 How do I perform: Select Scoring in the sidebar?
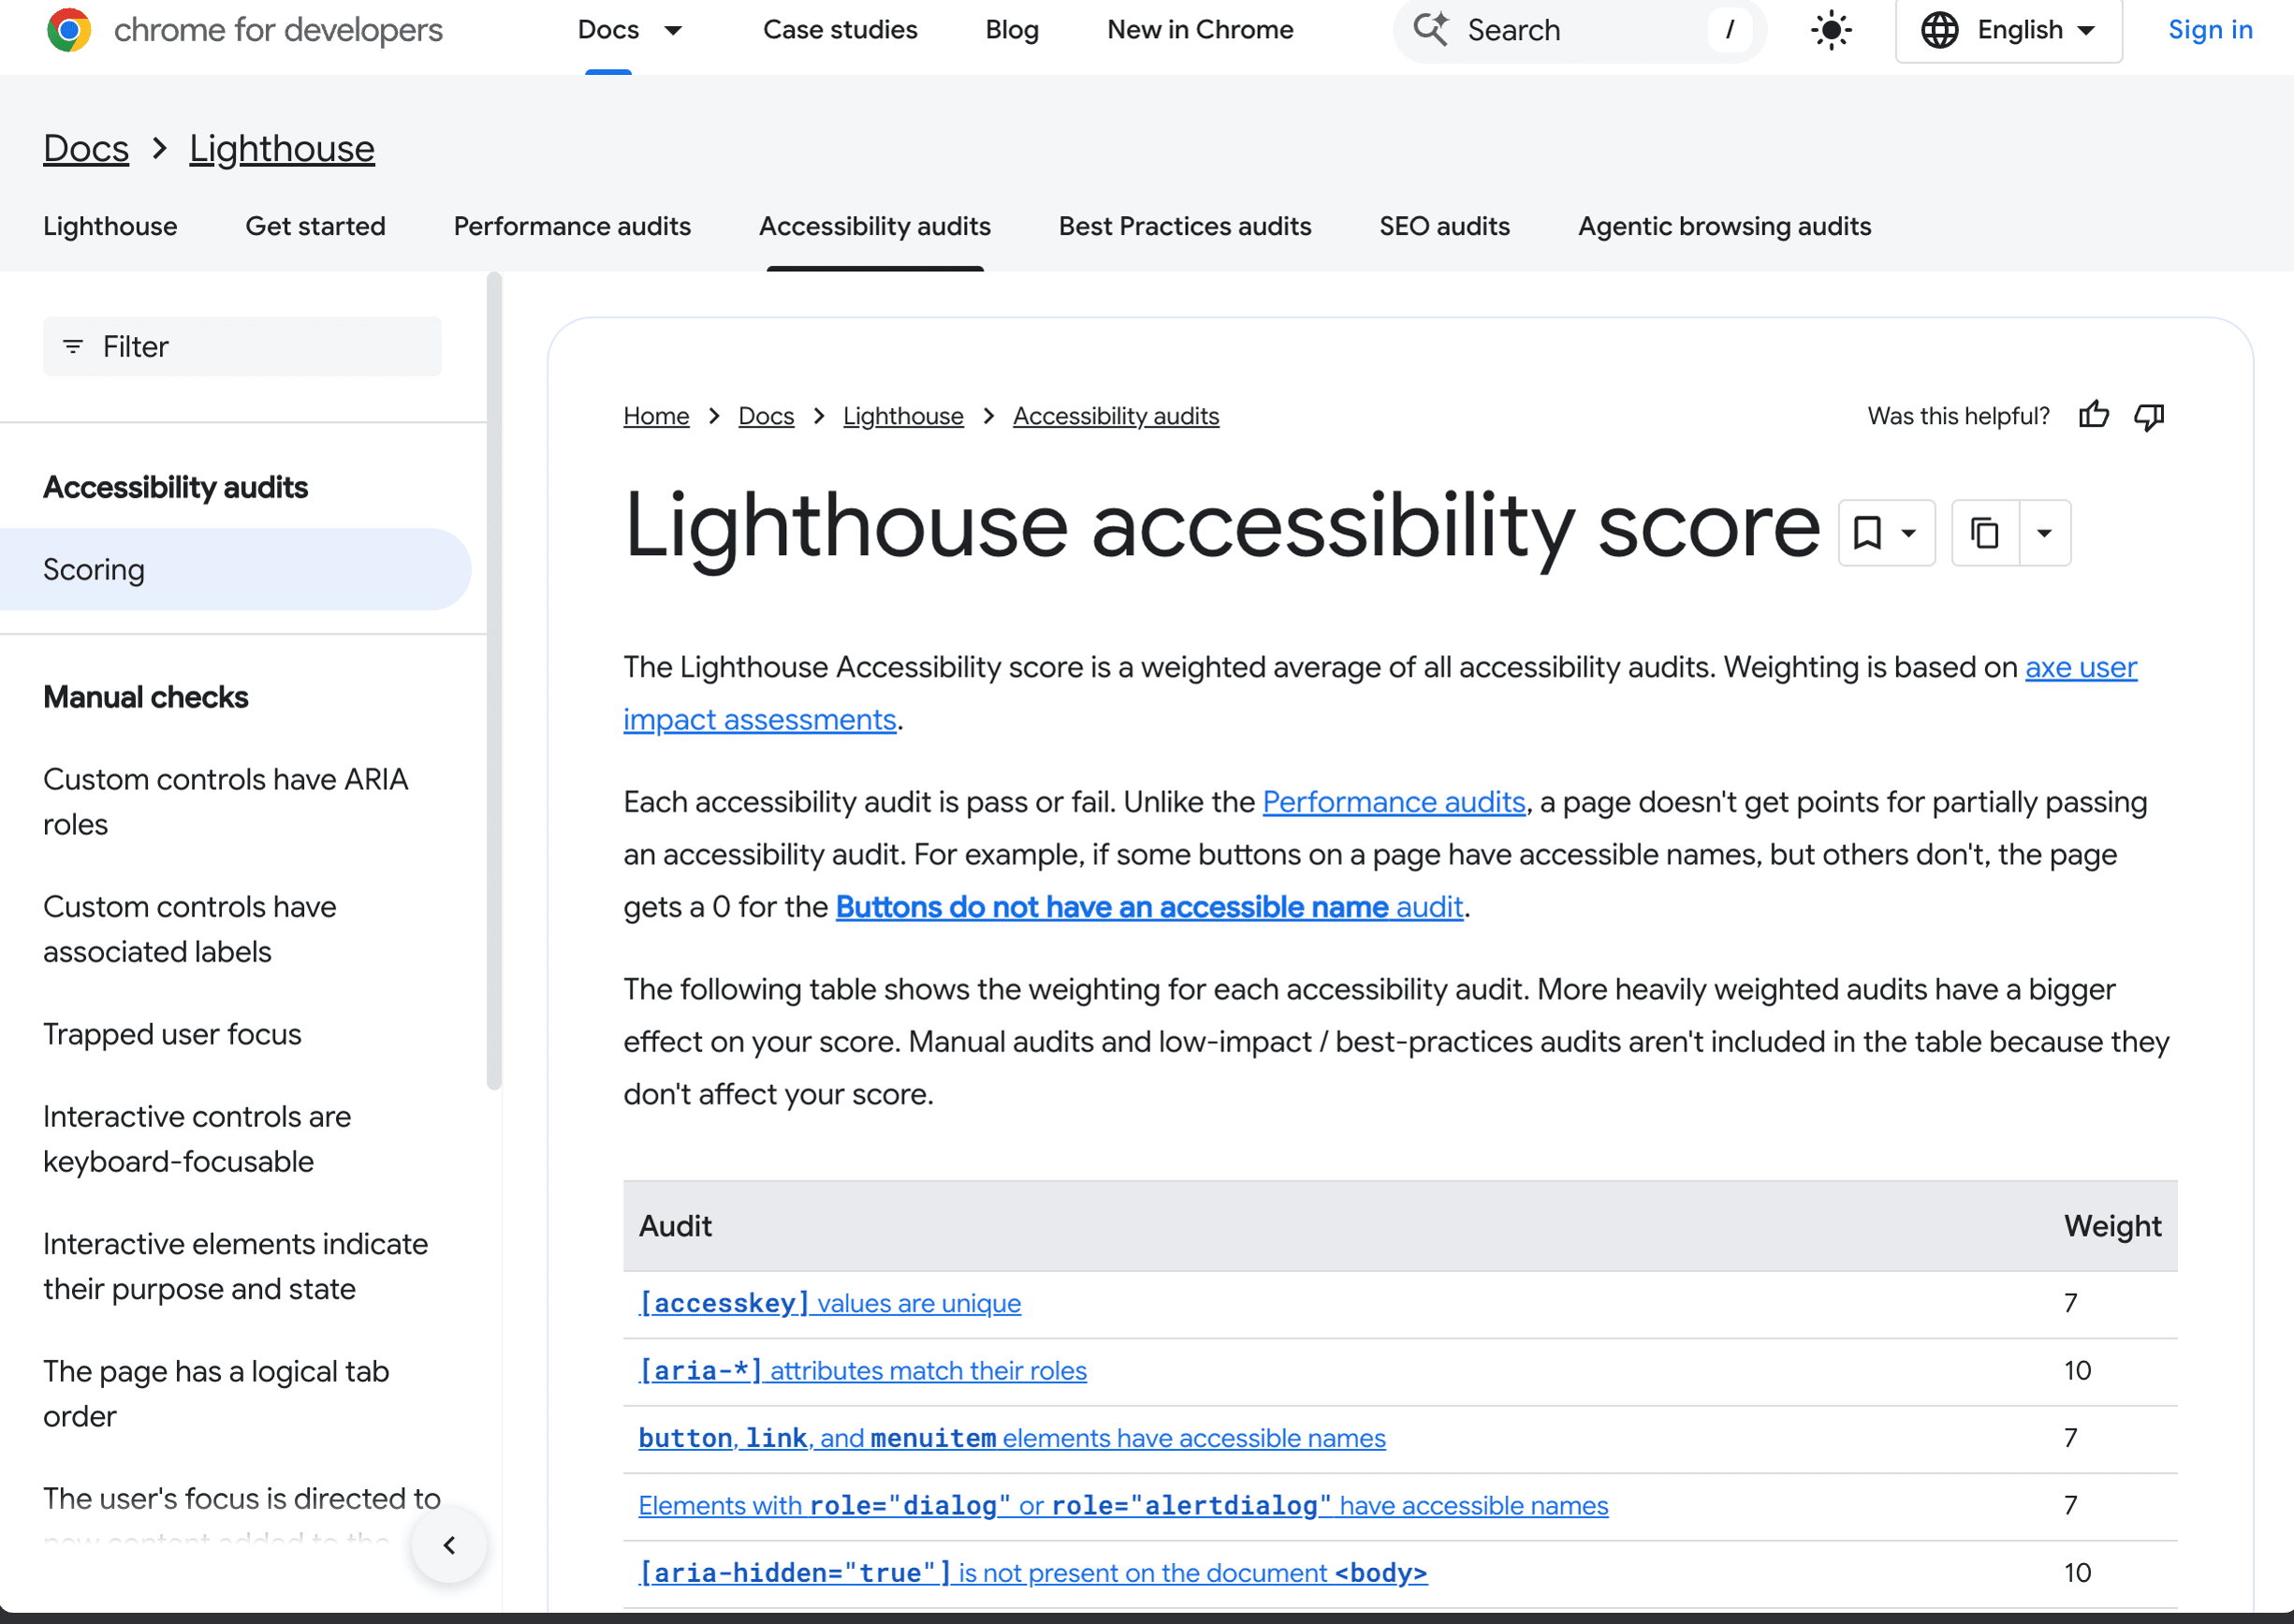[x=235, y=570]
